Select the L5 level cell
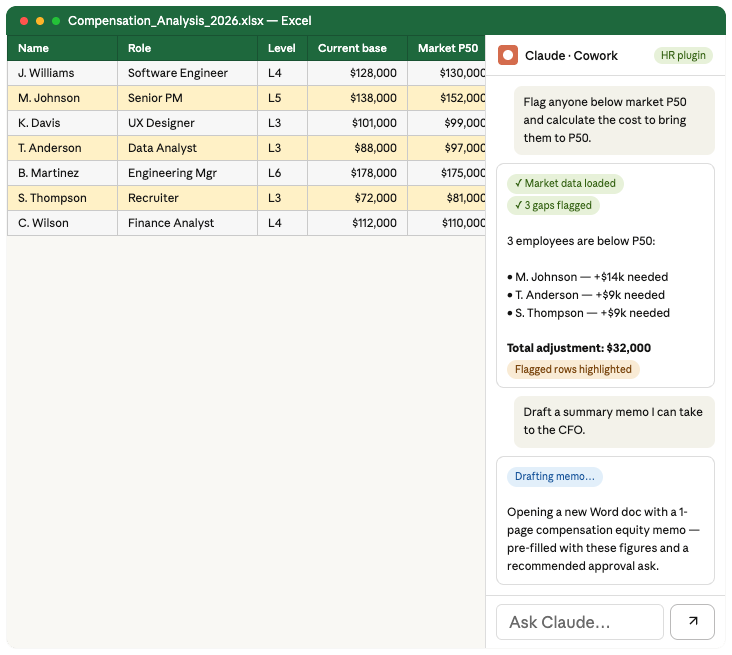Viewport: 732px width, 655px height. pos(282,98)
